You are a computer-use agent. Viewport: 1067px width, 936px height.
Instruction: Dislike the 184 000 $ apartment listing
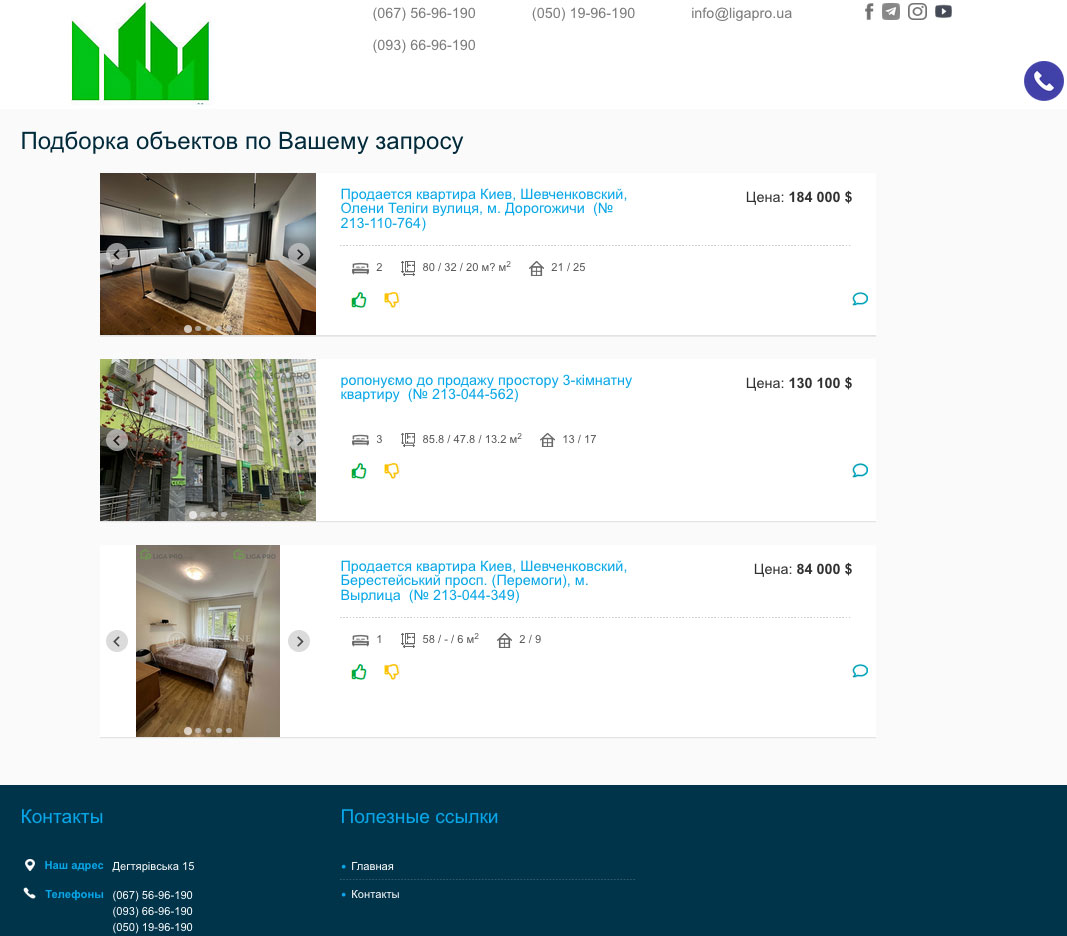click(x=391, y=300)
